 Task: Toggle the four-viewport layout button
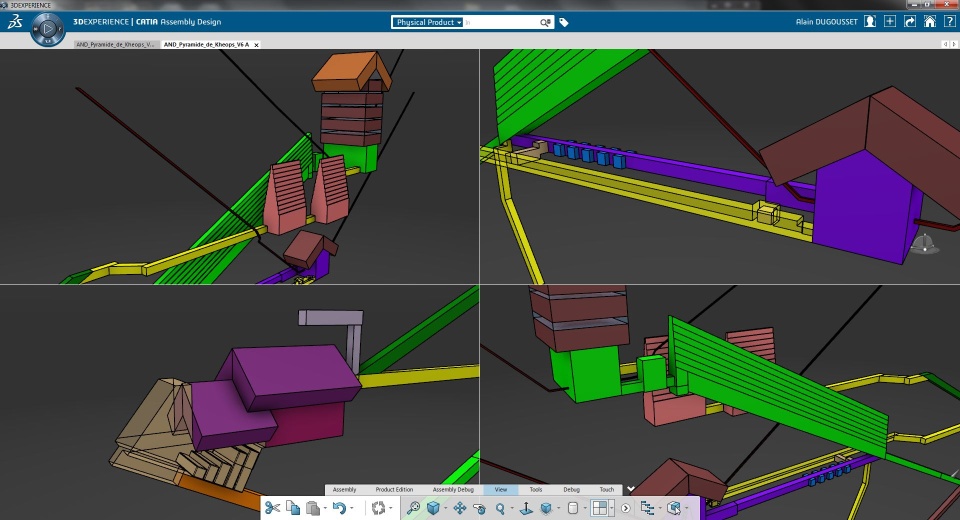click(x=600, y=508)
